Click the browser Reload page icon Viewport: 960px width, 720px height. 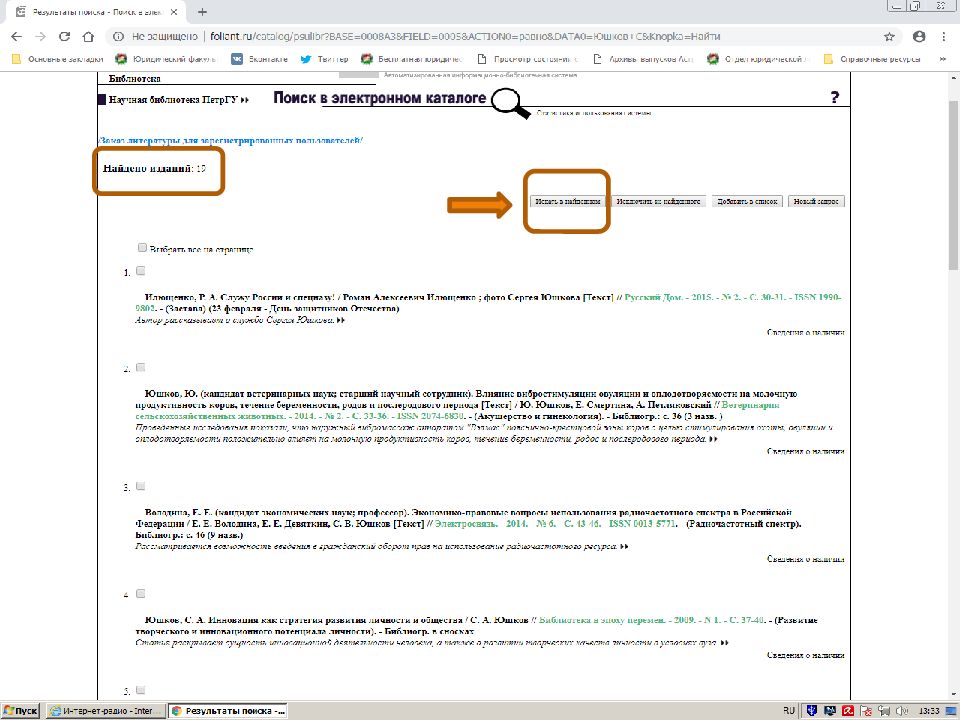[x=64, y=36]
